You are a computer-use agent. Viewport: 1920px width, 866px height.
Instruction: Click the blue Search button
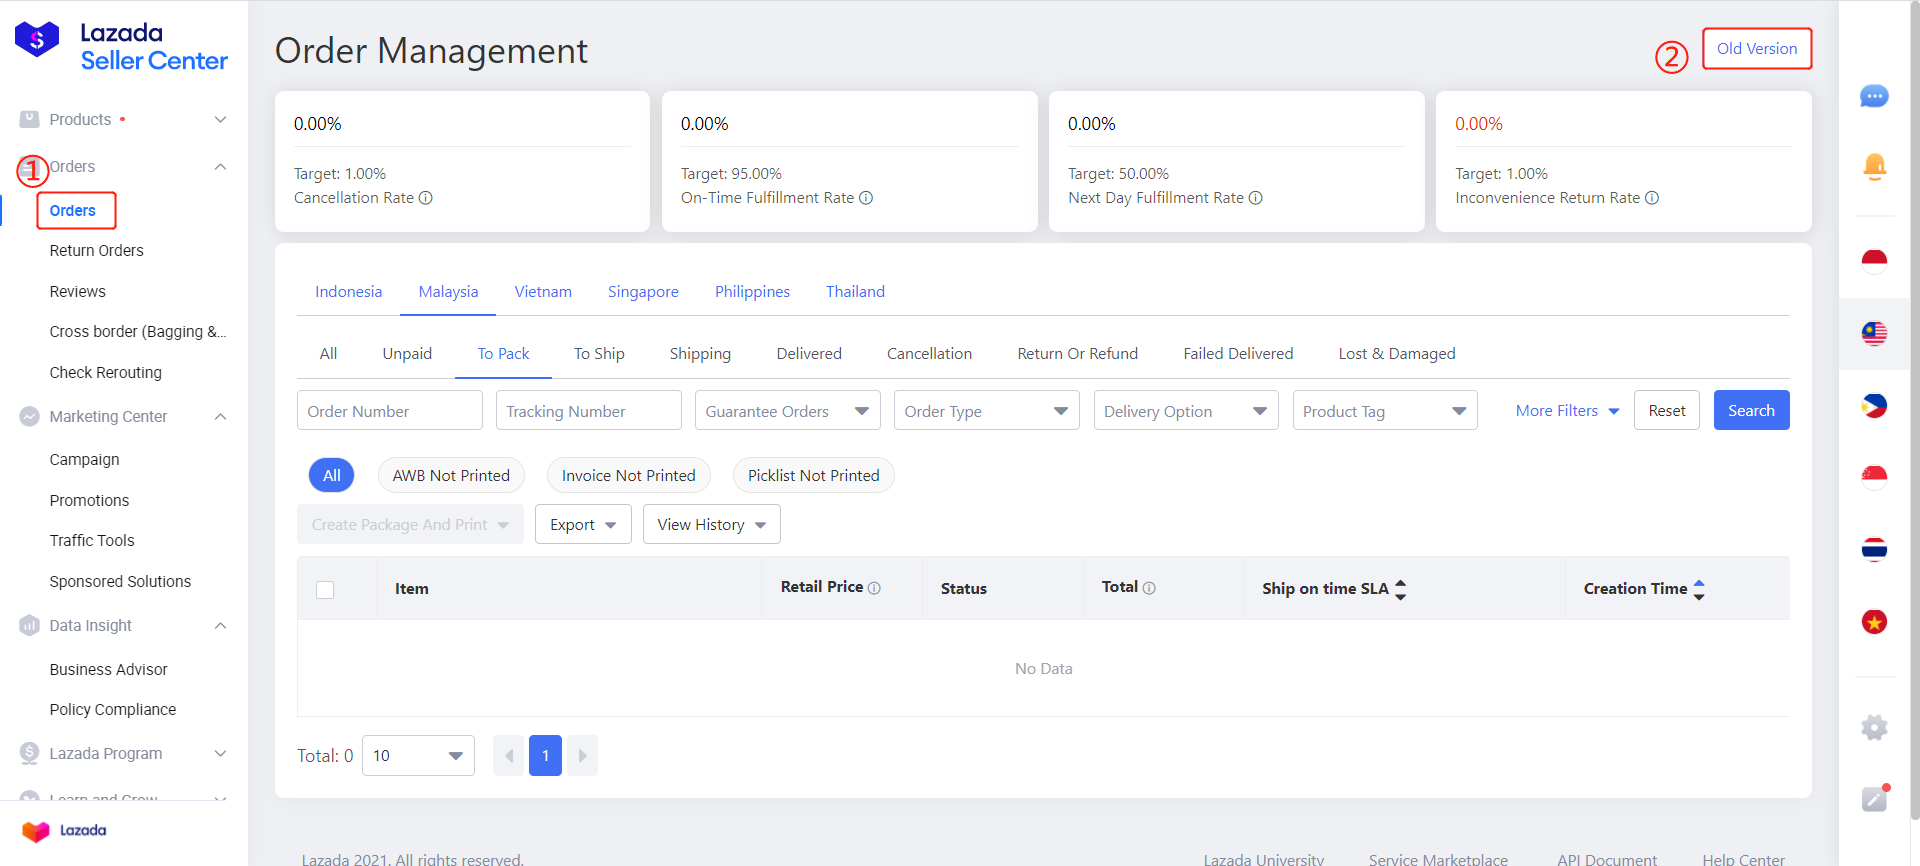click(x=1751, y=410)
